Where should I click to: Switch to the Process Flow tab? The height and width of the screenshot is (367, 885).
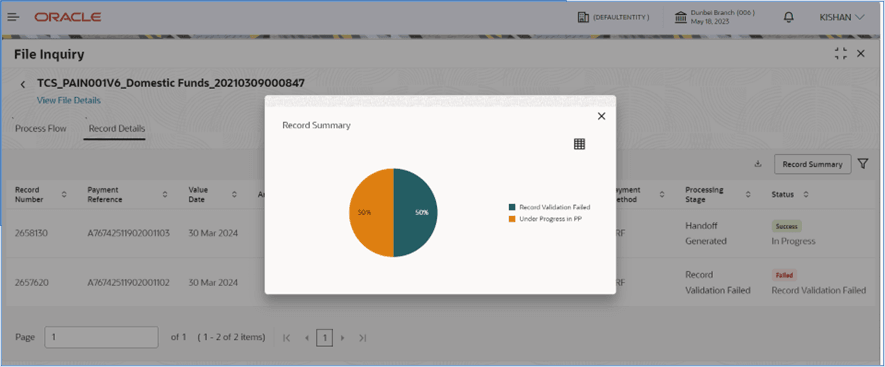tap(41, 128)
